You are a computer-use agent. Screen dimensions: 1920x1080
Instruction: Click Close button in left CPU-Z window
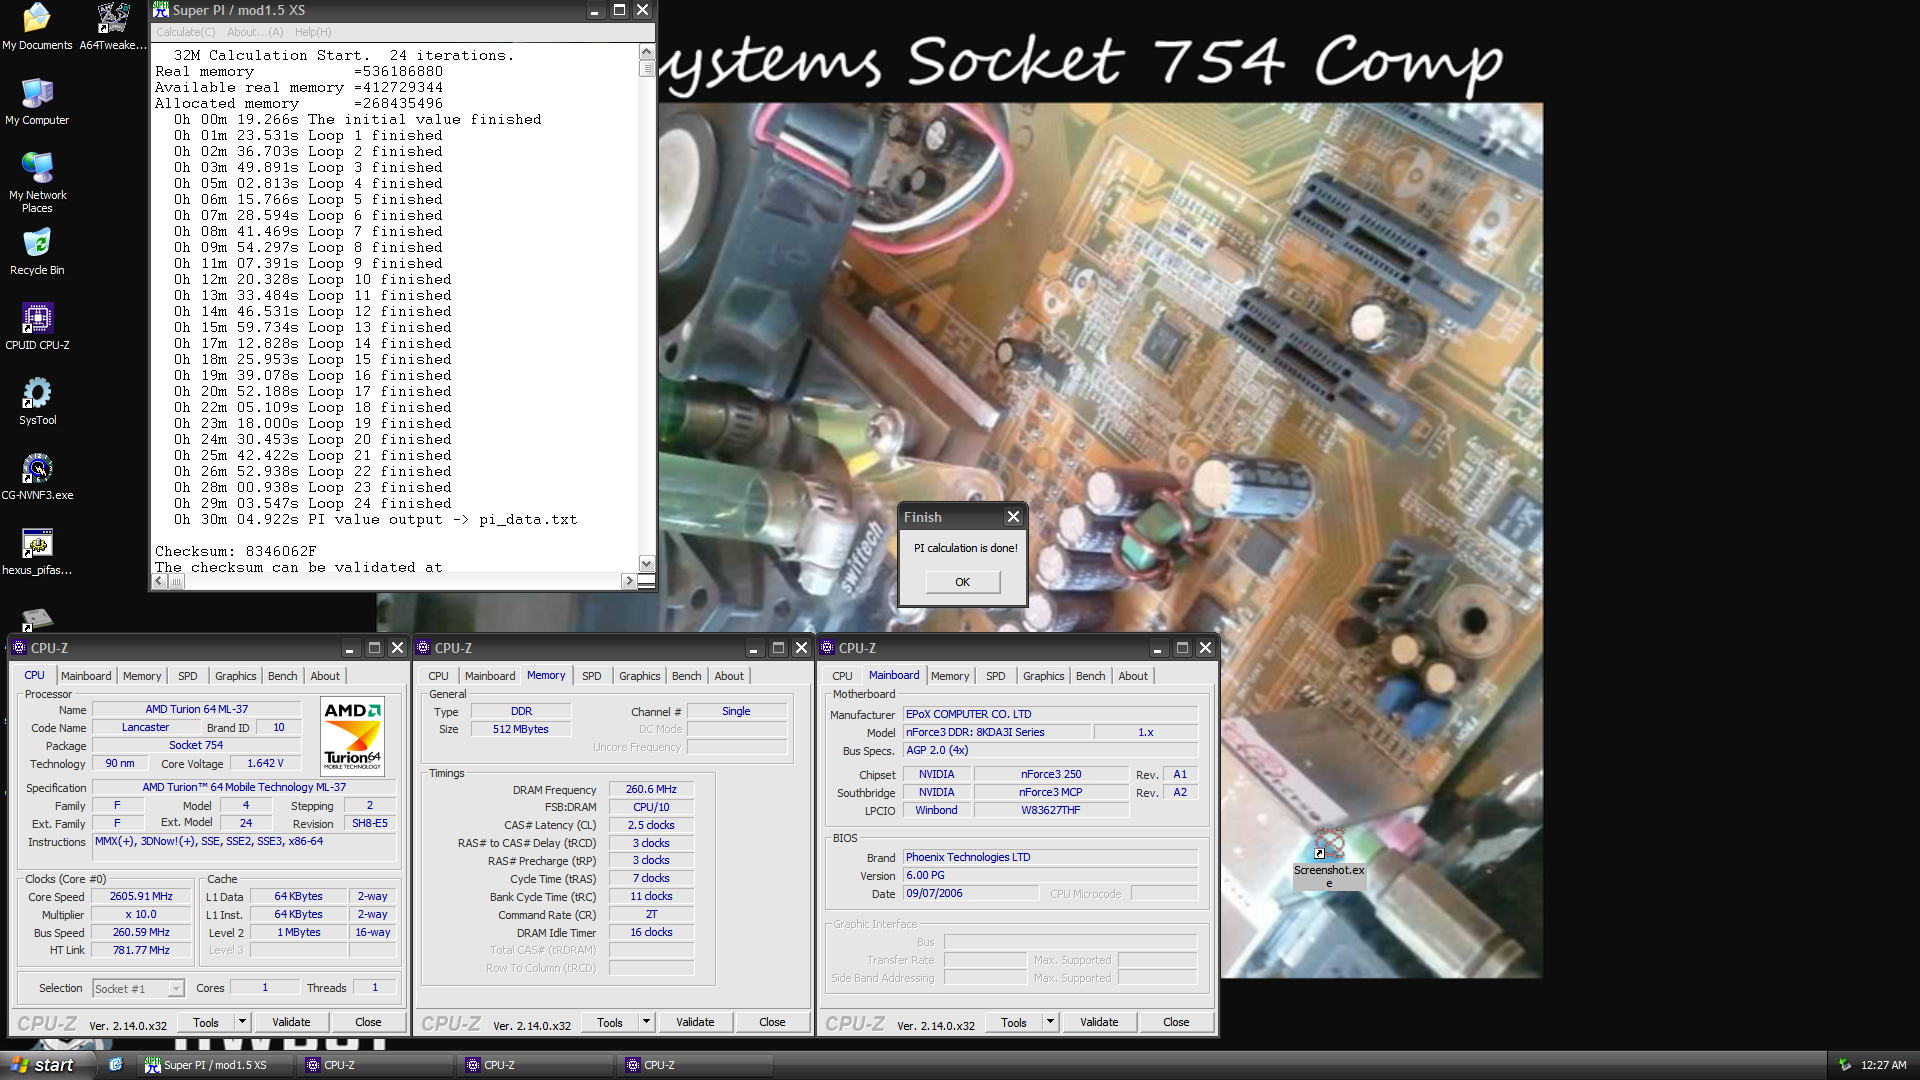(368, 1022)
